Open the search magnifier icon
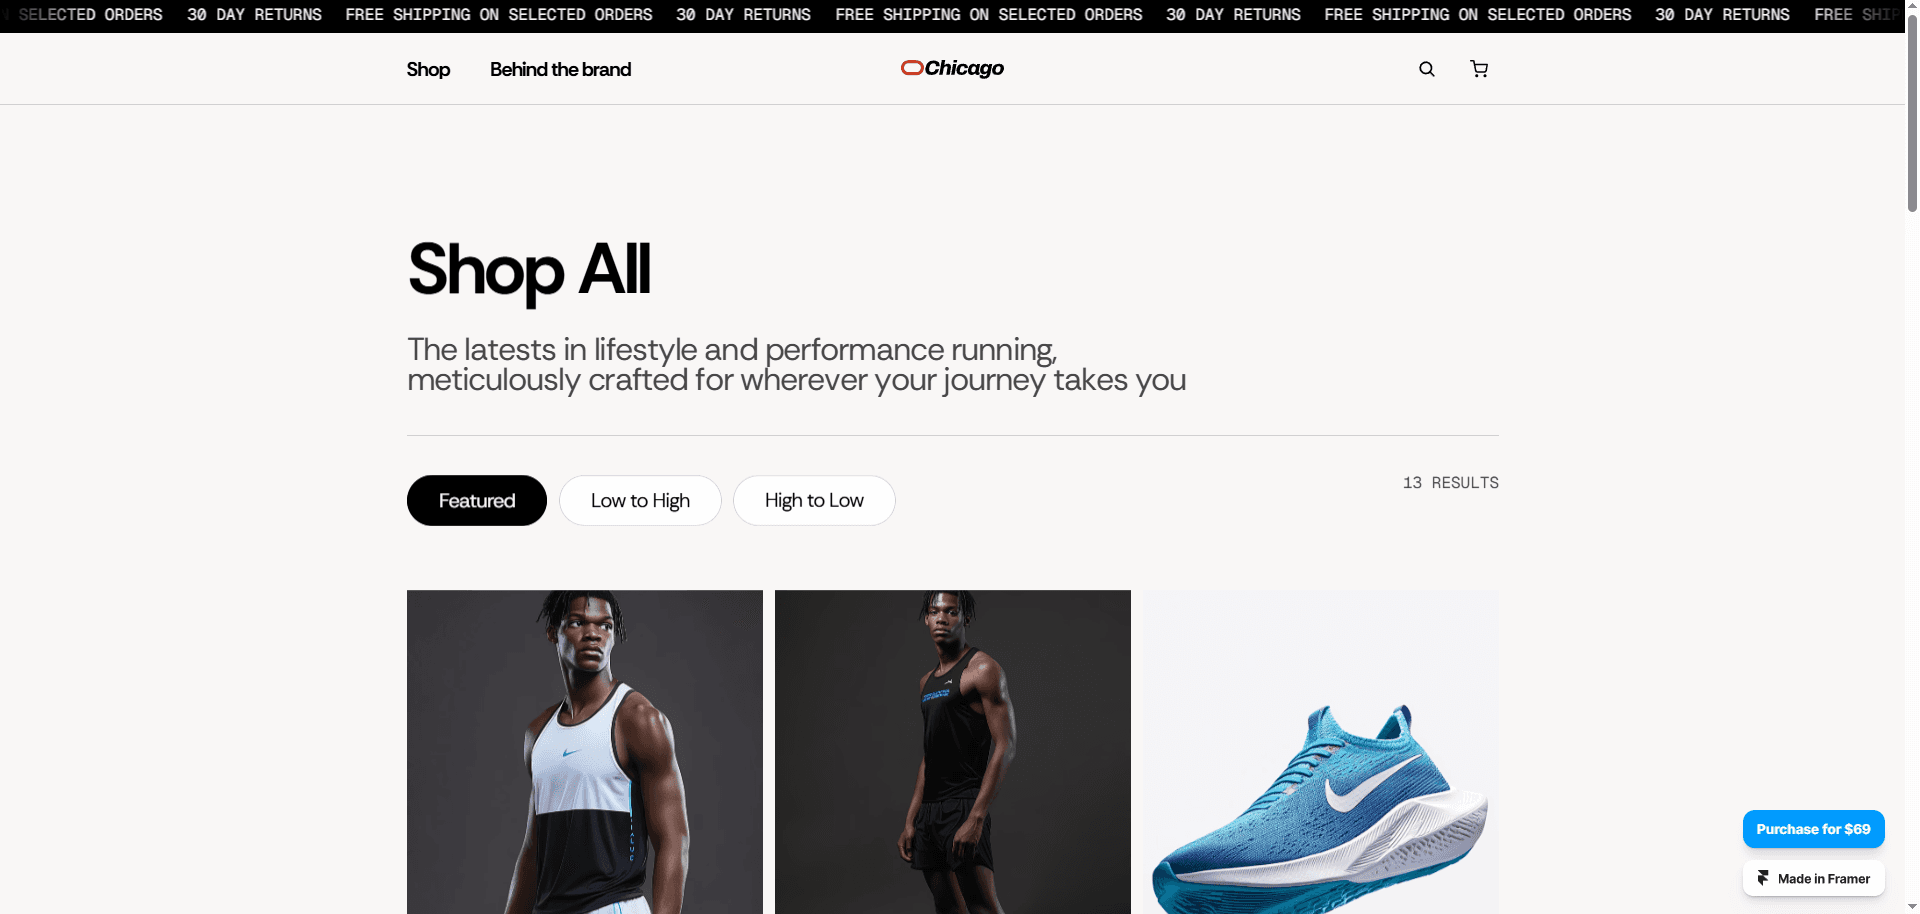This screenshot has width=1920, height=914. (1427, 69)
